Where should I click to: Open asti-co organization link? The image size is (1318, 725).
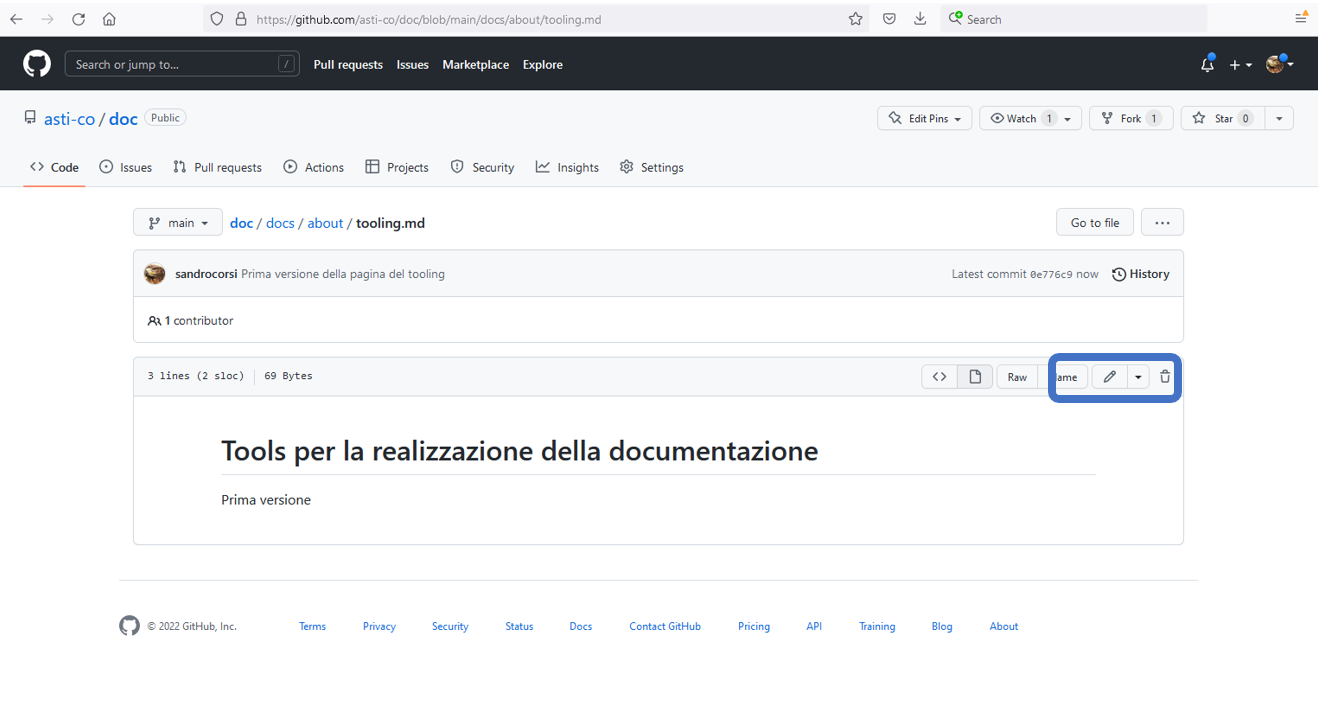coord(69,119)
